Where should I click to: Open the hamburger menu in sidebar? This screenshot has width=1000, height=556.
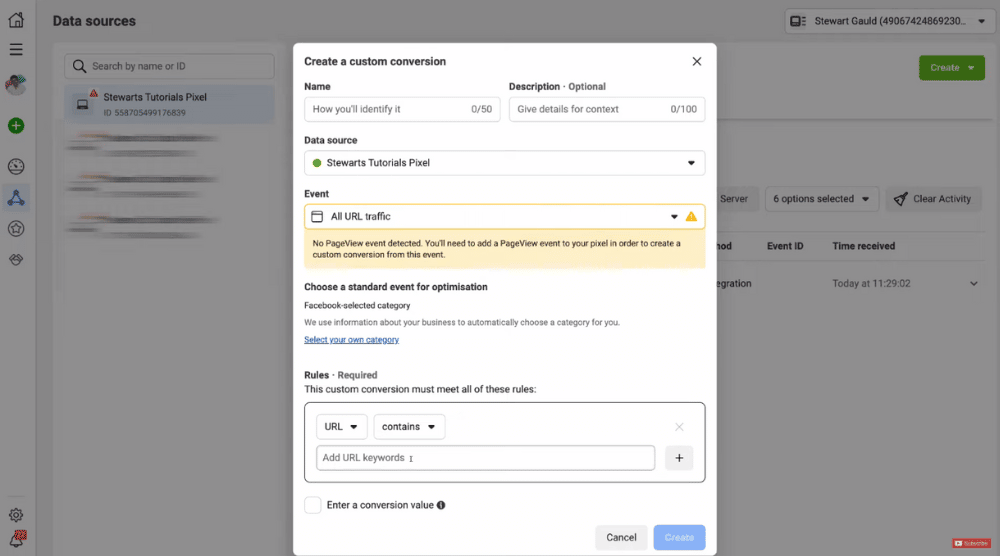16,50
